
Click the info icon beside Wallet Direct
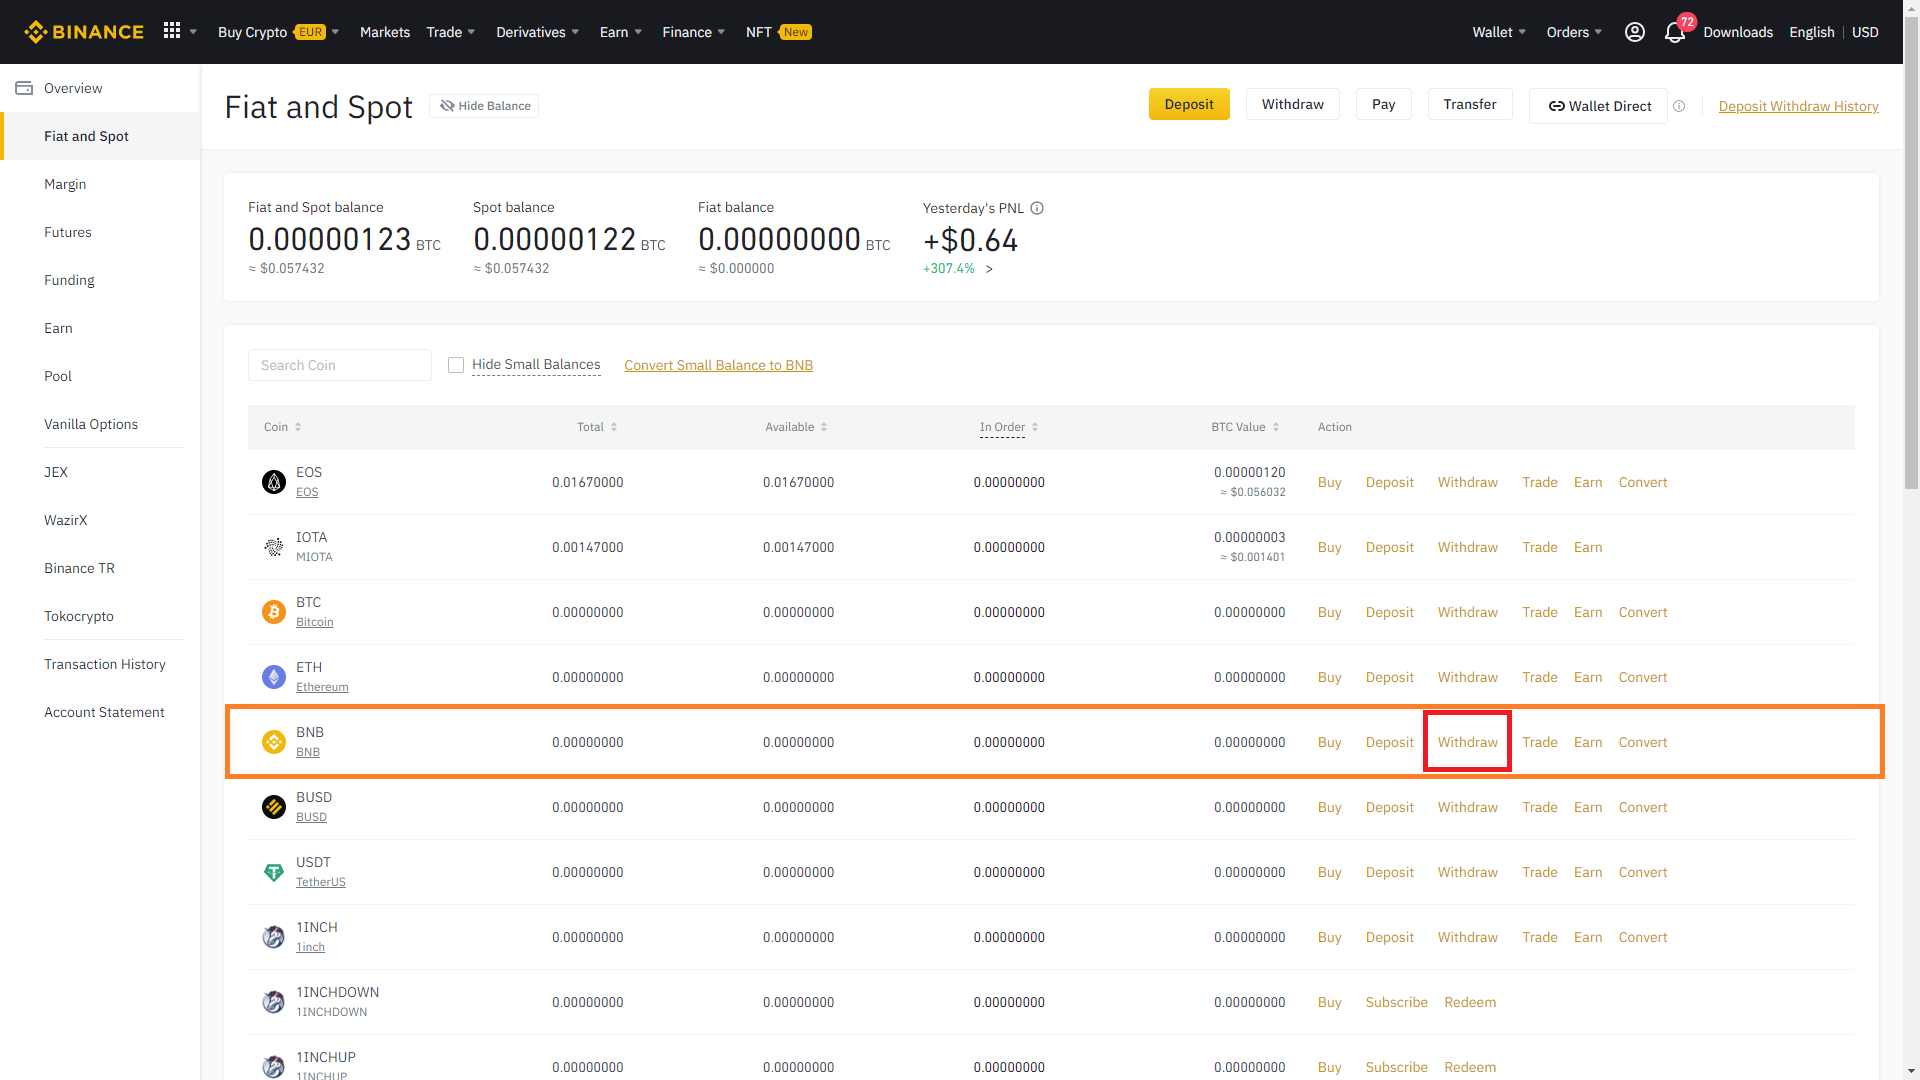[1679, 106]
